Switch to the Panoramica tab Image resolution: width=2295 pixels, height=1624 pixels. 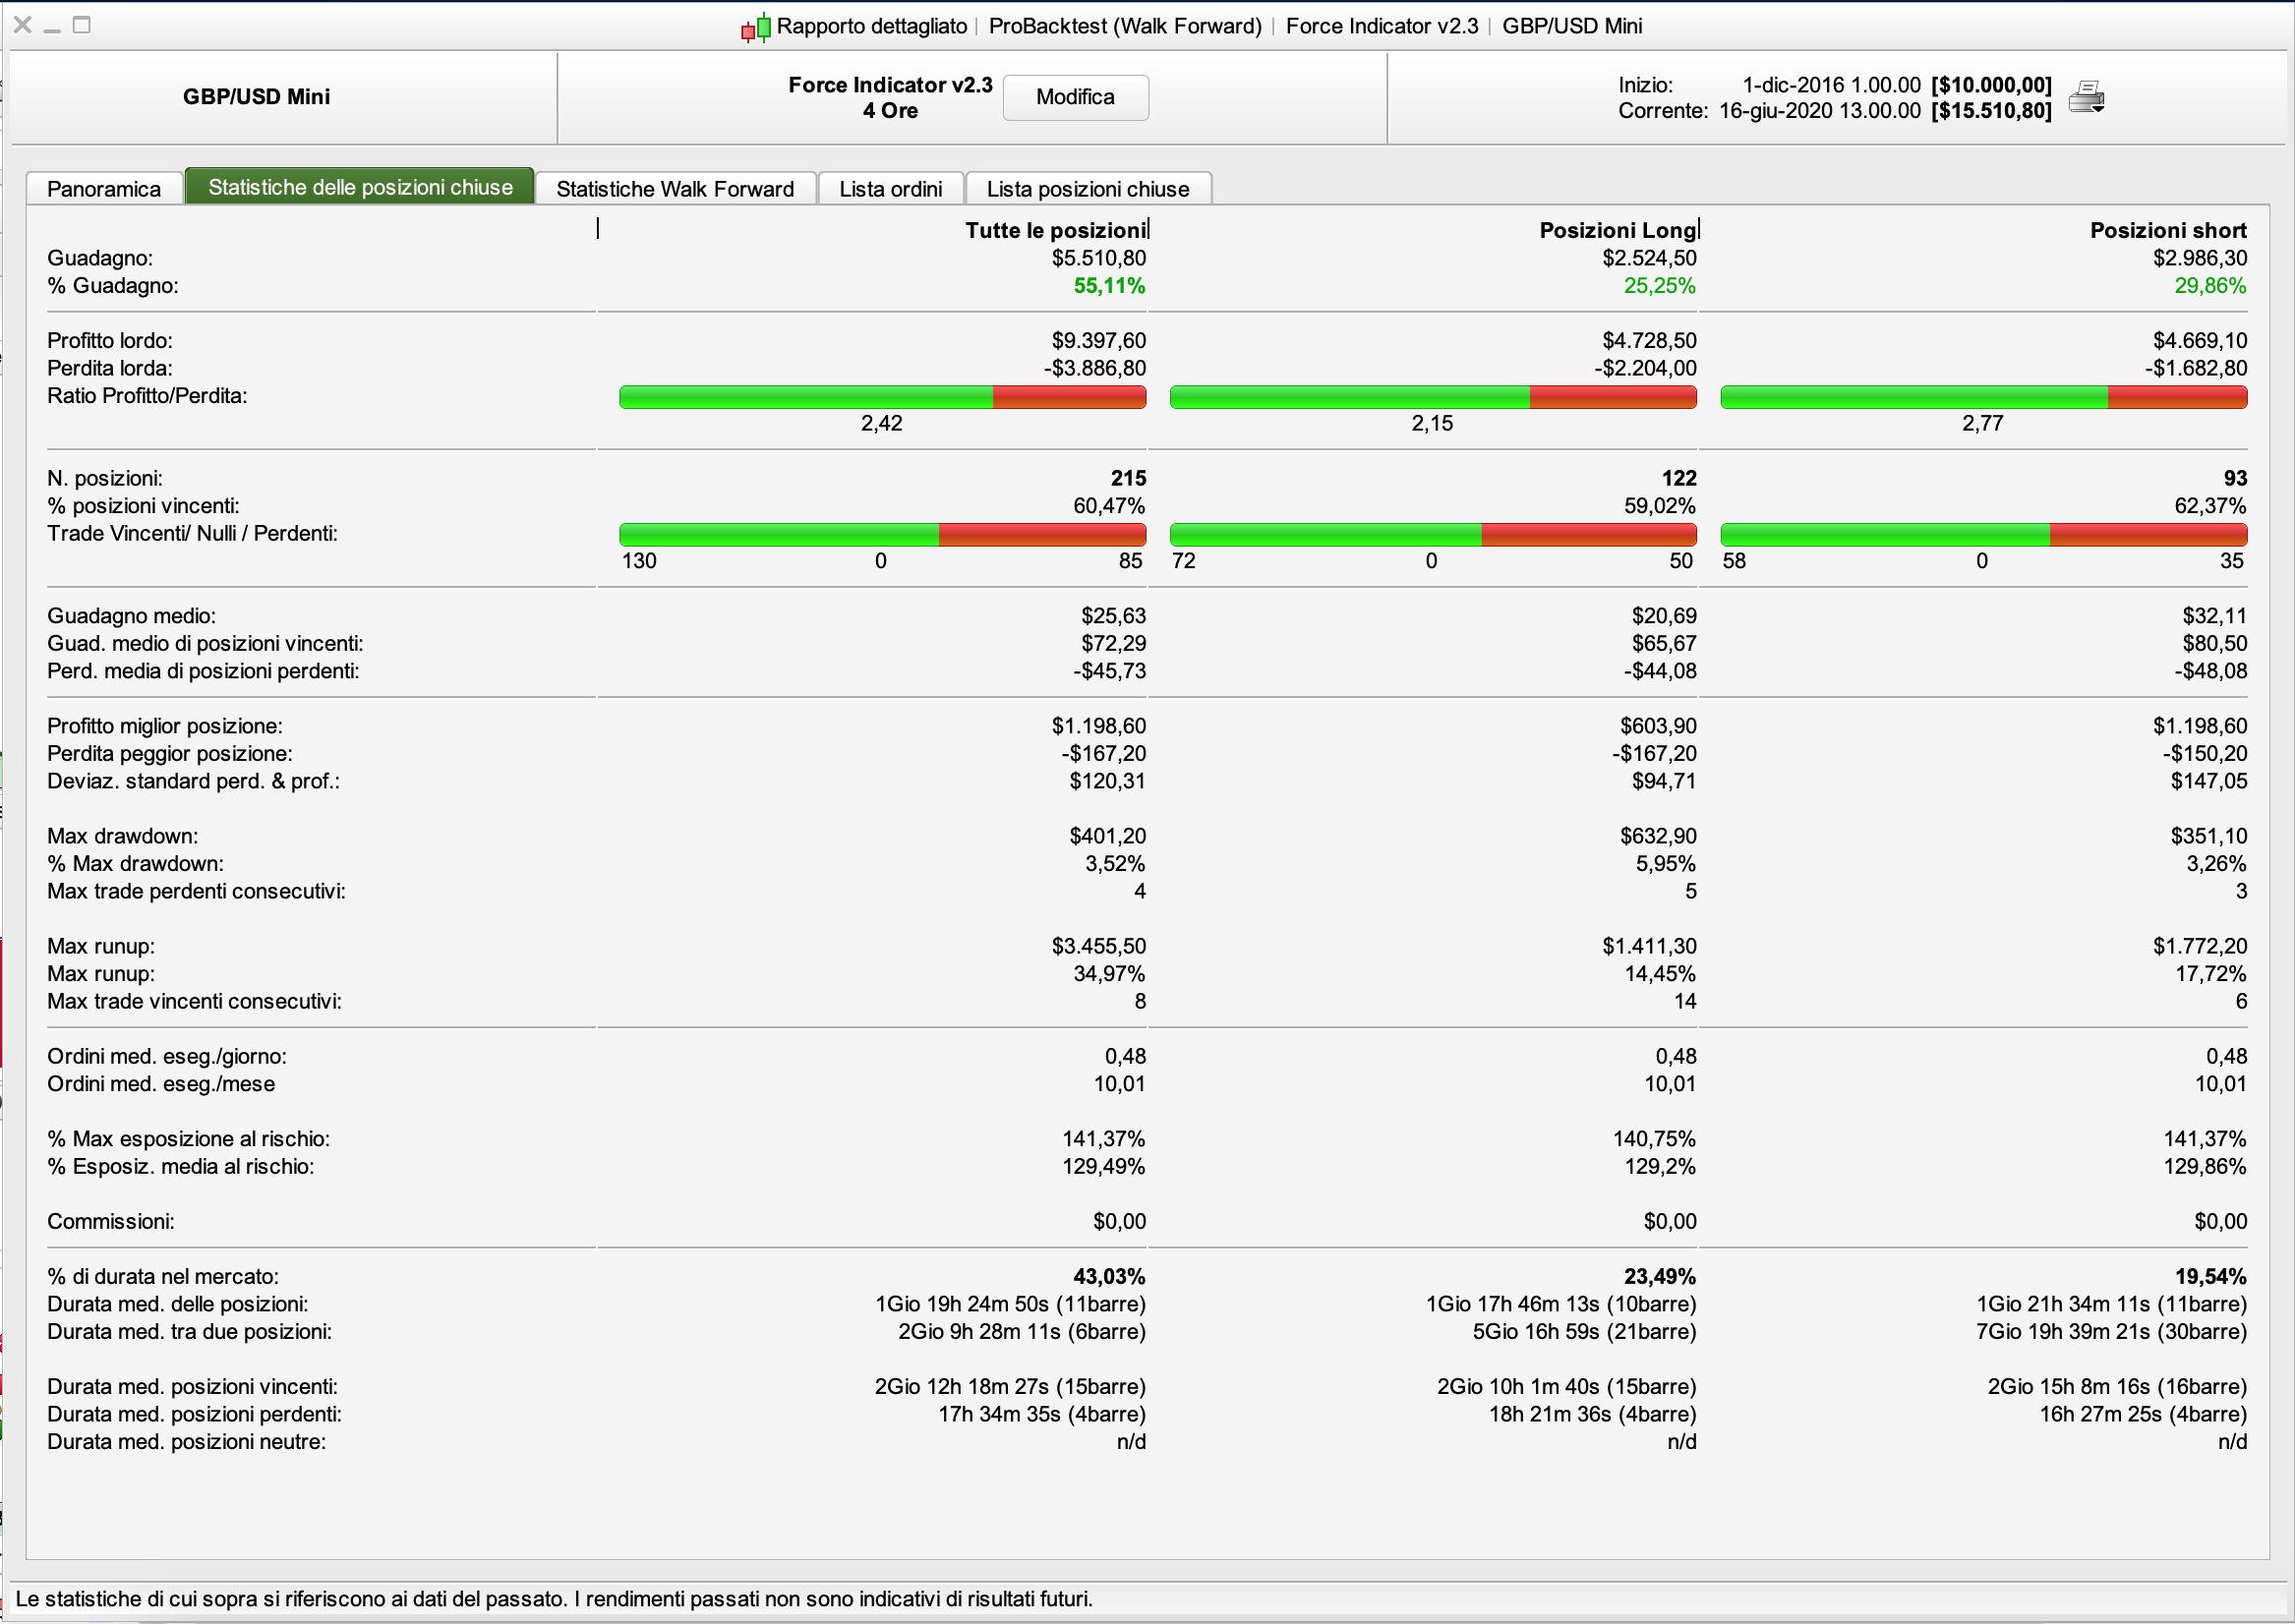coord(104,189)
